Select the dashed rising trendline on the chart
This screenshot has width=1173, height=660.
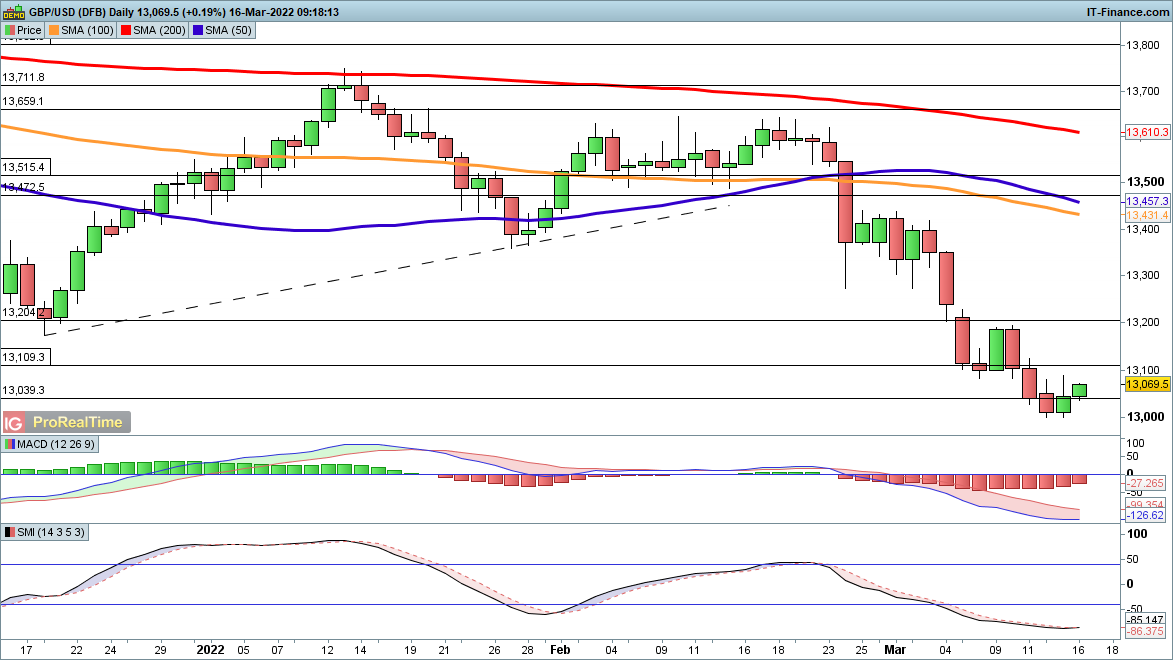pos(387,269)
